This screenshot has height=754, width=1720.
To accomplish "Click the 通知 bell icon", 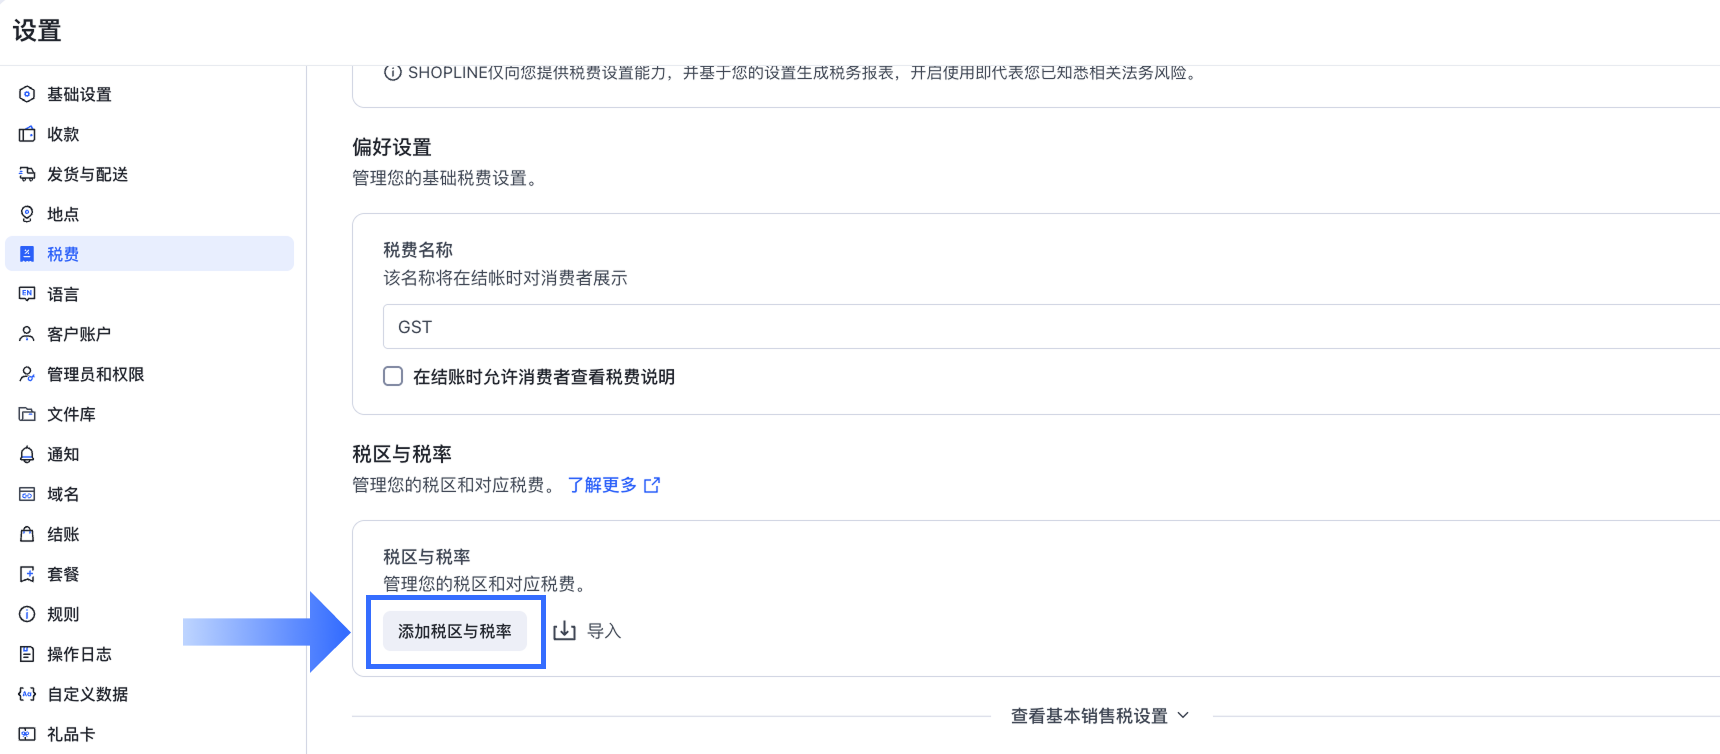I will 27,454.
